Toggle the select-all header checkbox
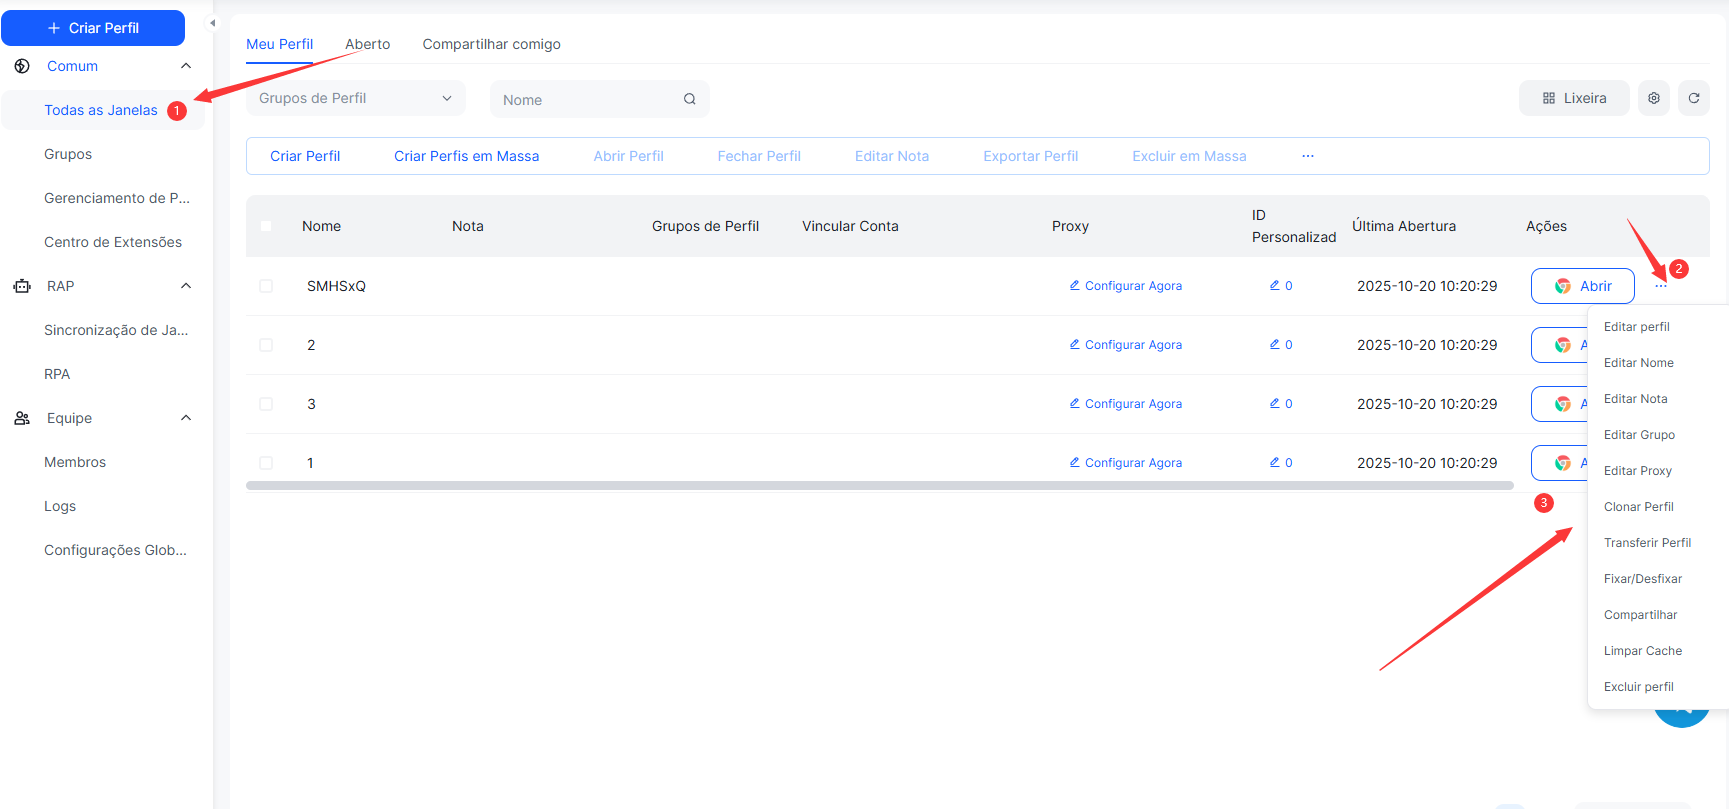 pyautogui.click(x=266, y=226)
